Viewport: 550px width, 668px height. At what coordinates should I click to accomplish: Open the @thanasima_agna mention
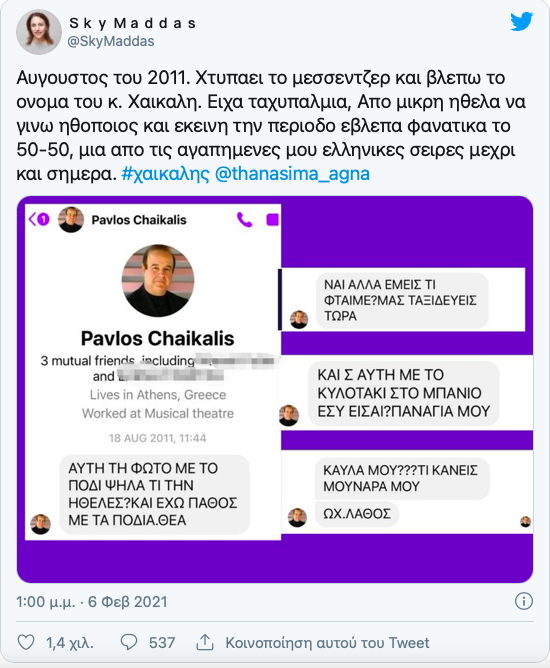pos(292,174)
